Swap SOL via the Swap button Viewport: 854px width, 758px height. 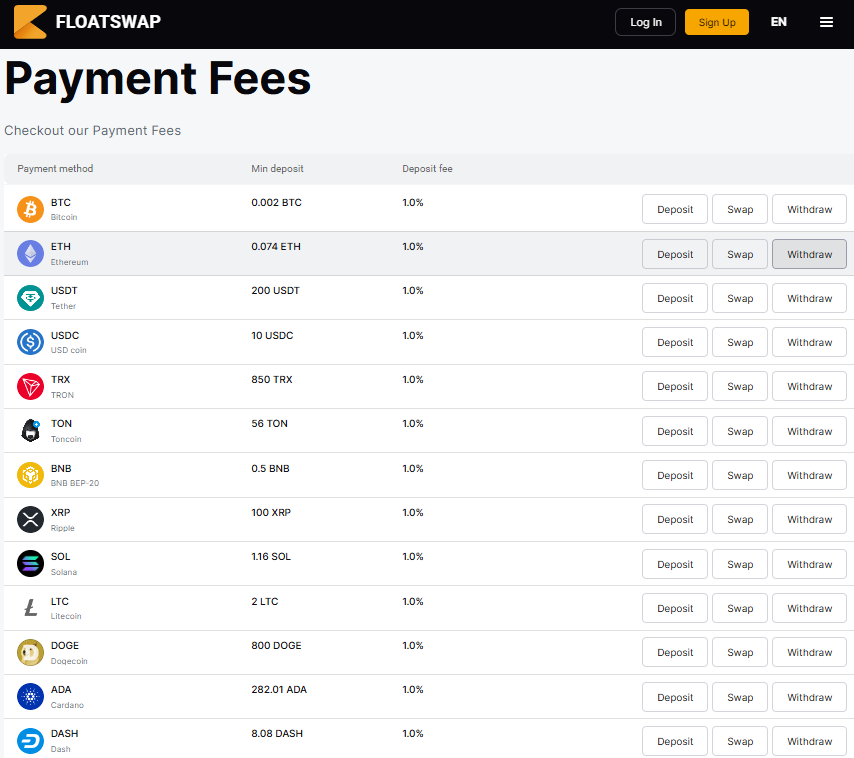tap(740, 565)
